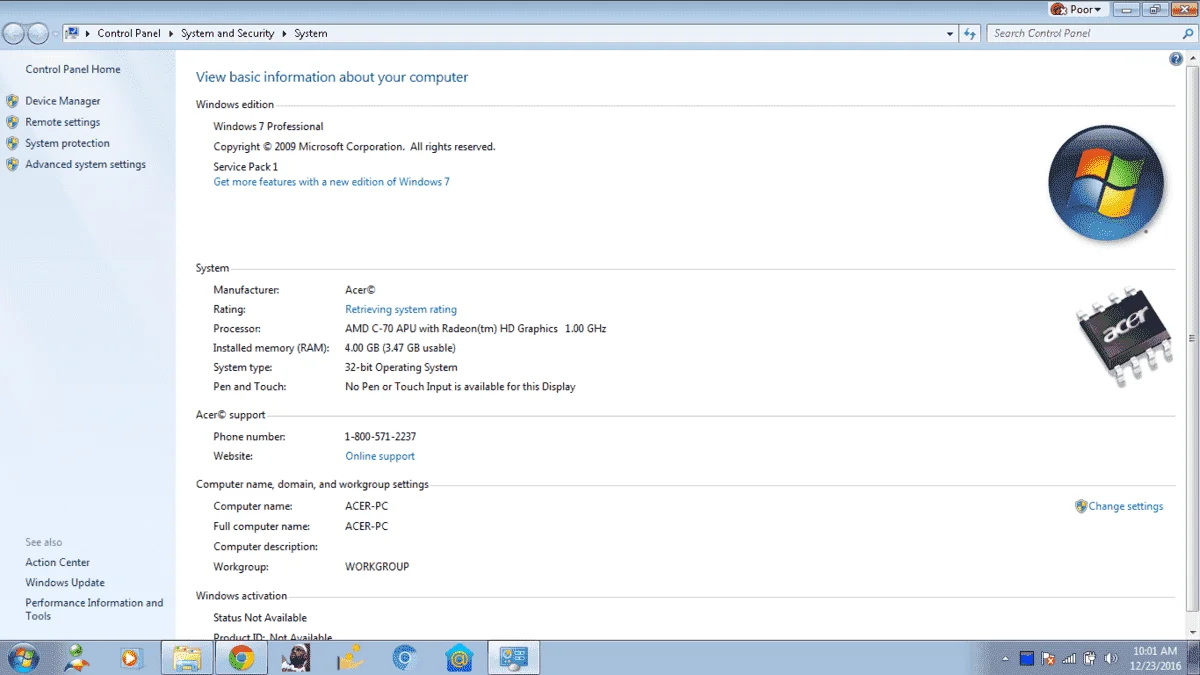Click the Windows Start orb
This screenshot has width=1200, height=675.
point(22,657)
